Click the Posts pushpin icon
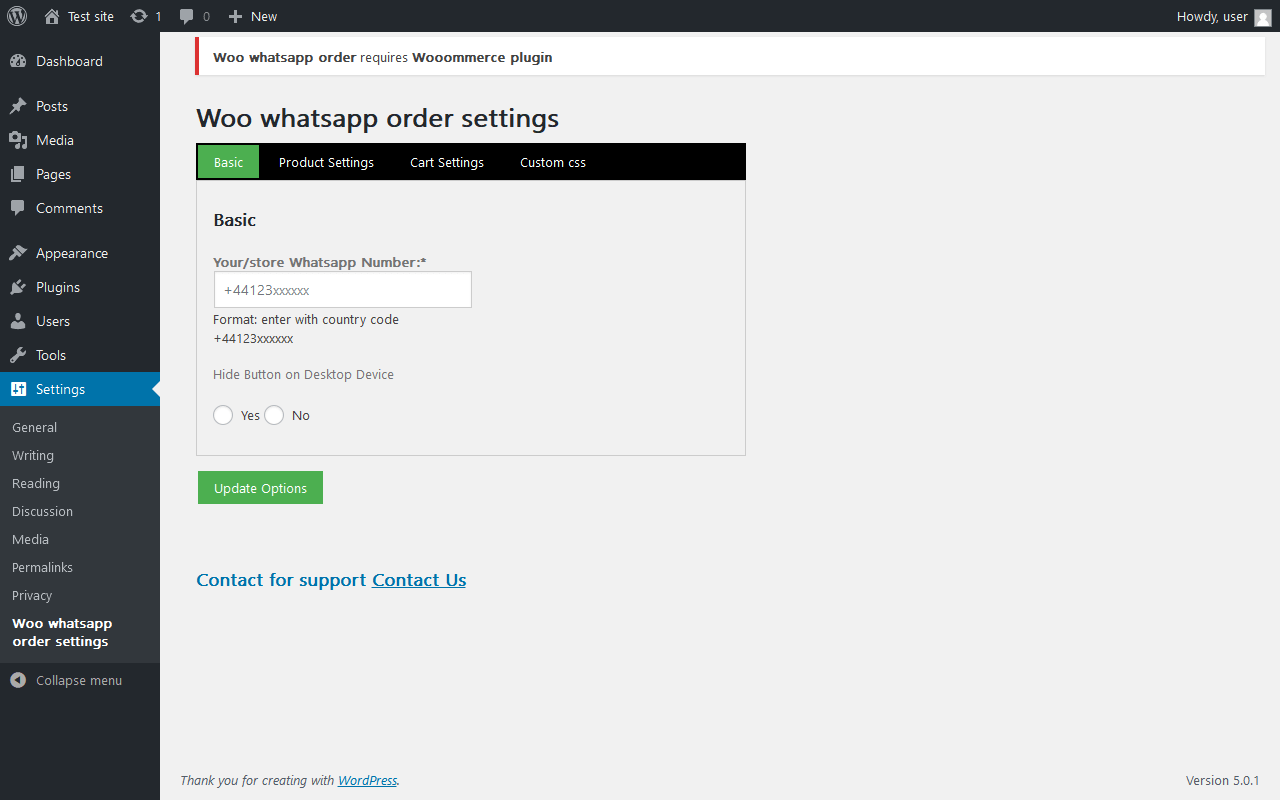The width and height of the screenshot is (1280, 800). [18, 106]
